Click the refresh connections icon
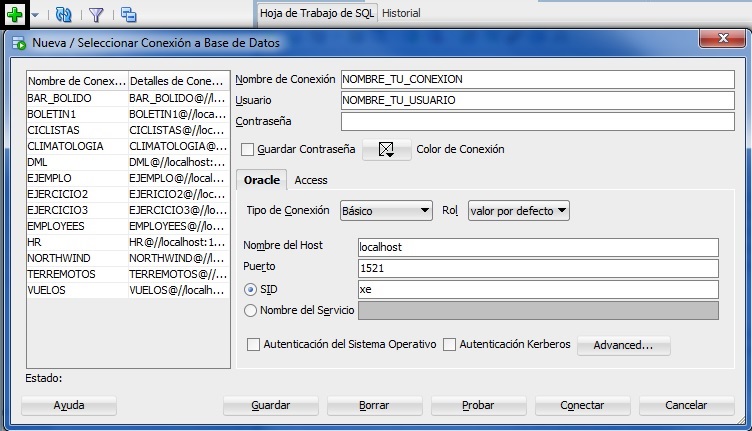752x431 pixels. (x=63, y=15)
